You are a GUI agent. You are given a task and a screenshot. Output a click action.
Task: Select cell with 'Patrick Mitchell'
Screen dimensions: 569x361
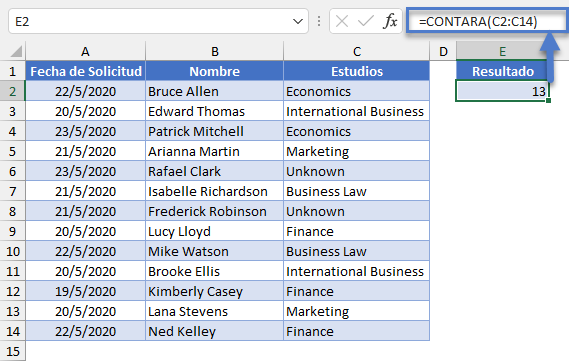coord(214,131)
